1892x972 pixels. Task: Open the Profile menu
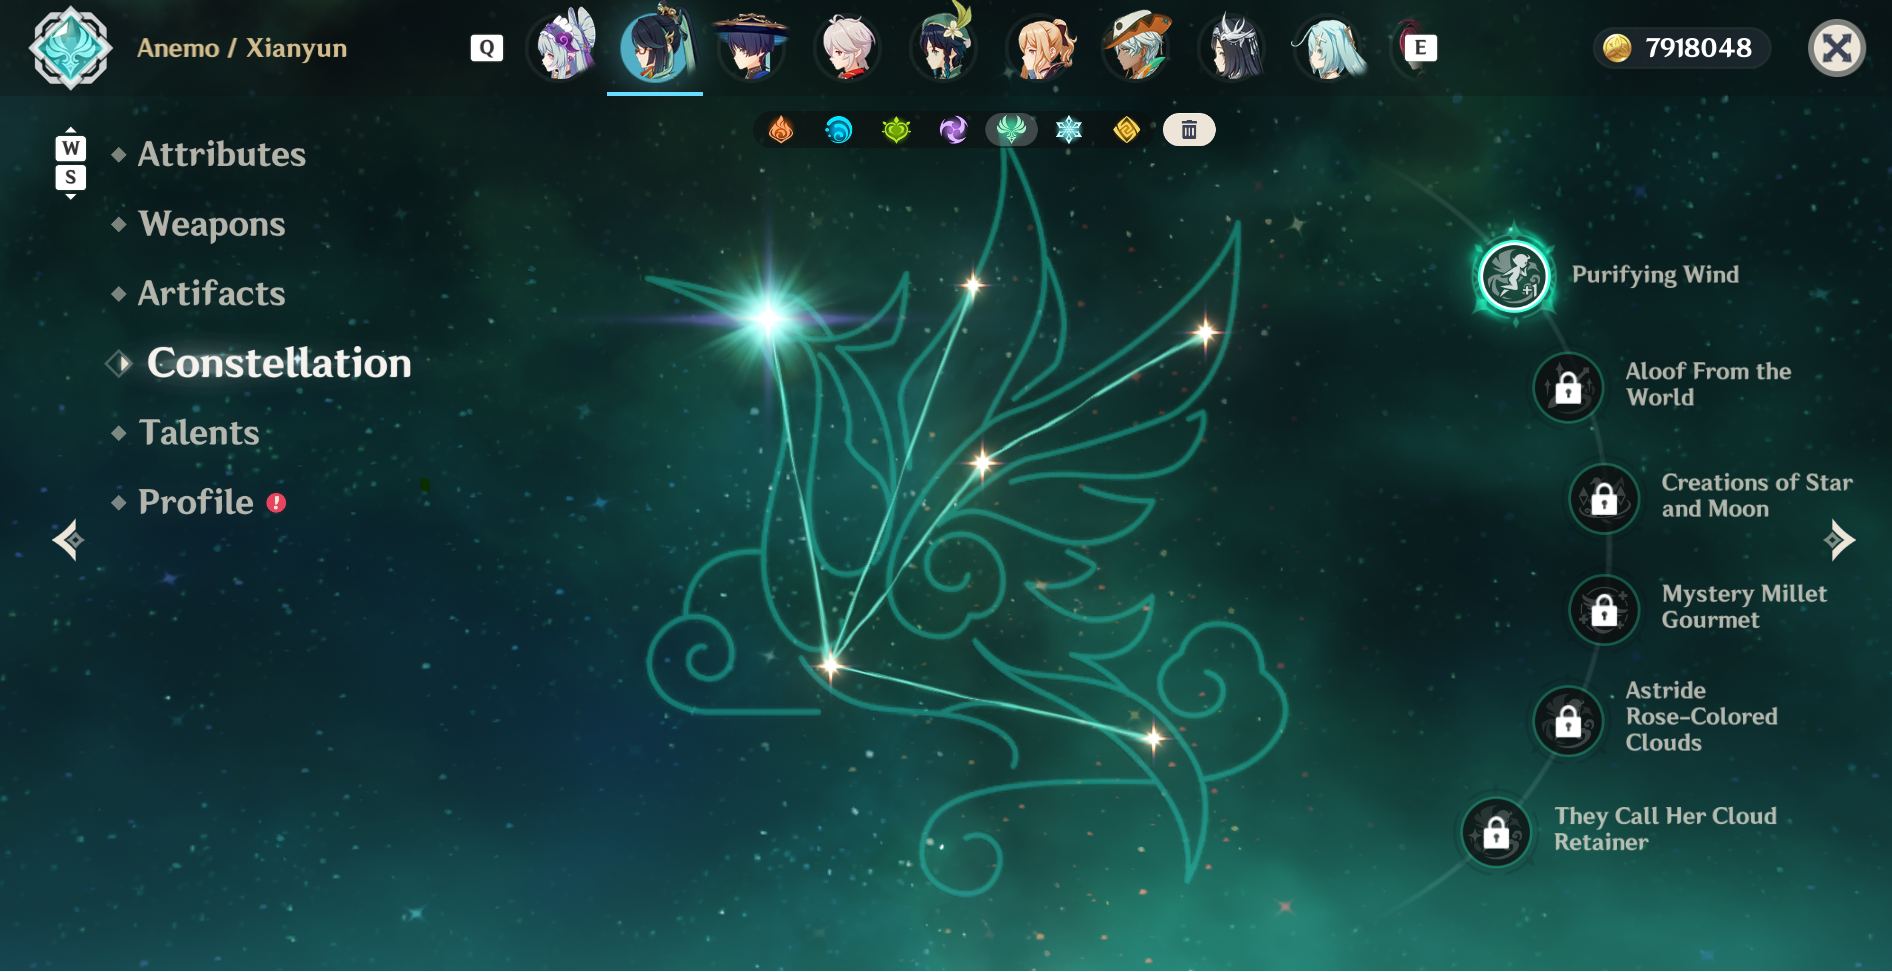(195, 502)
